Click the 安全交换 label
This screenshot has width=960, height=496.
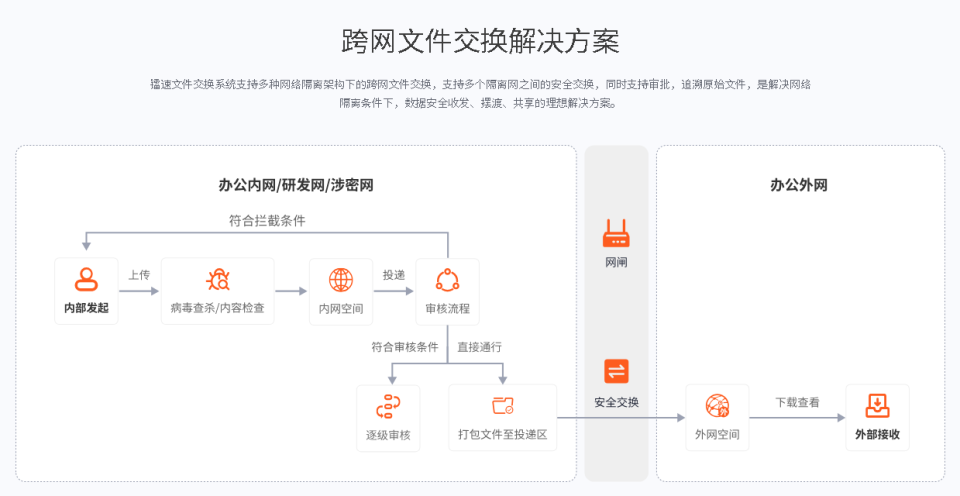point(617,402)
